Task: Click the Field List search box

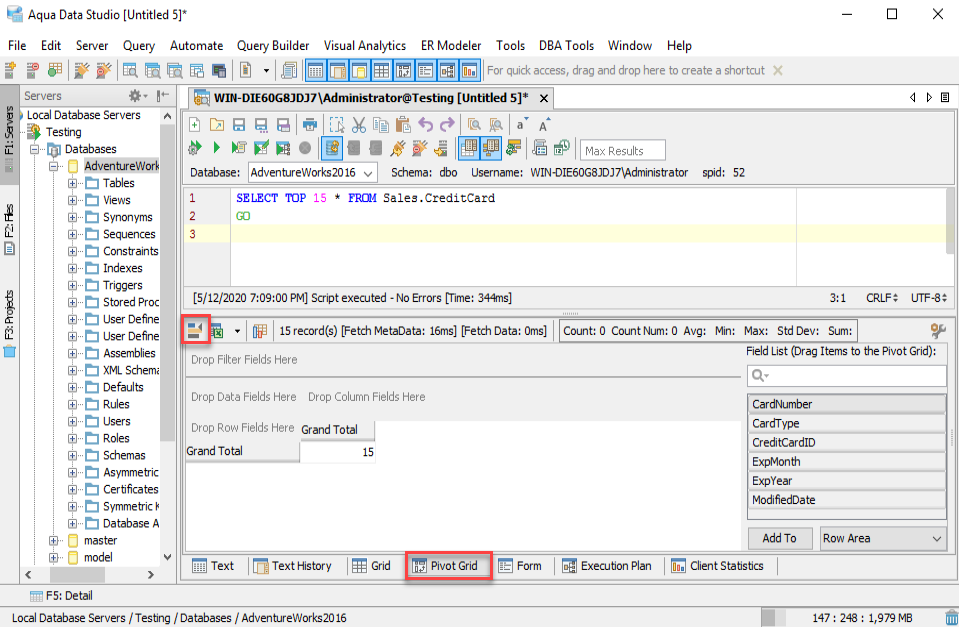Action: (846, 375)
